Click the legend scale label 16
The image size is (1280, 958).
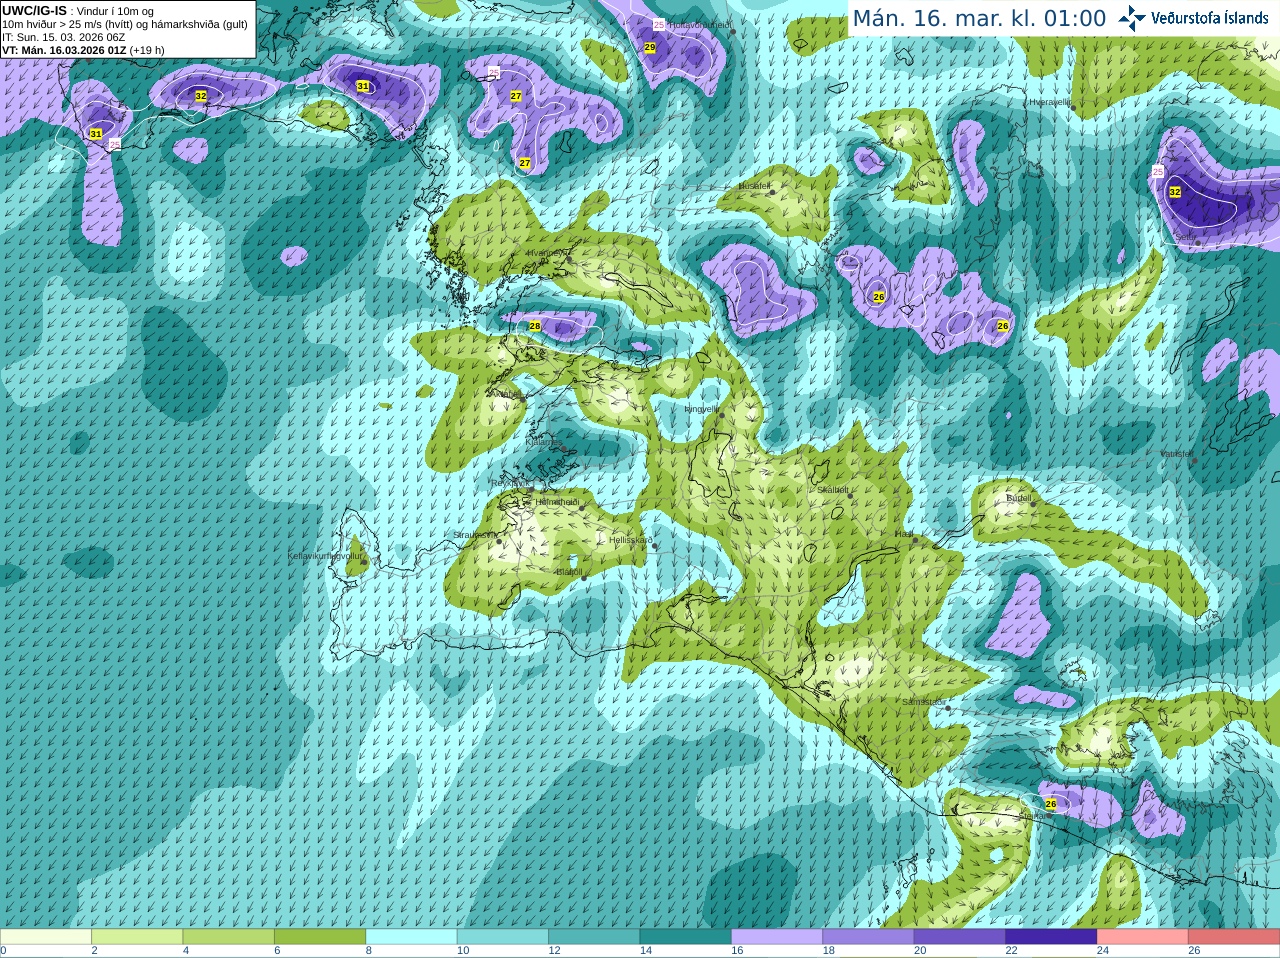(x=737, y=951)
